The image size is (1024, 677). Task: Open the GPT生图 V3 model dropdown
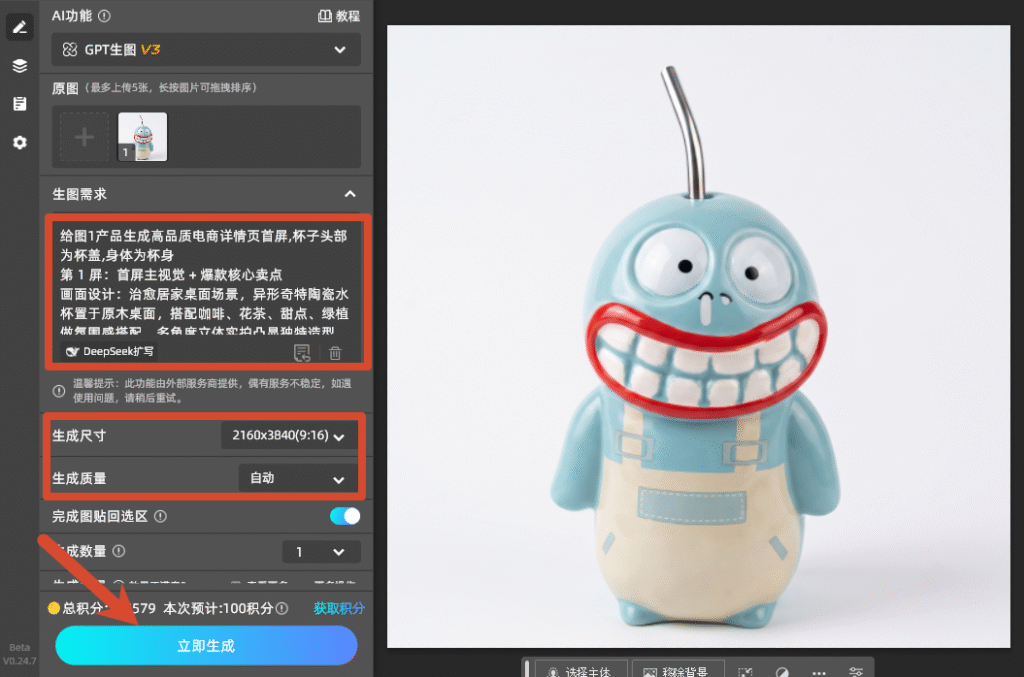(x=206, y=50)
